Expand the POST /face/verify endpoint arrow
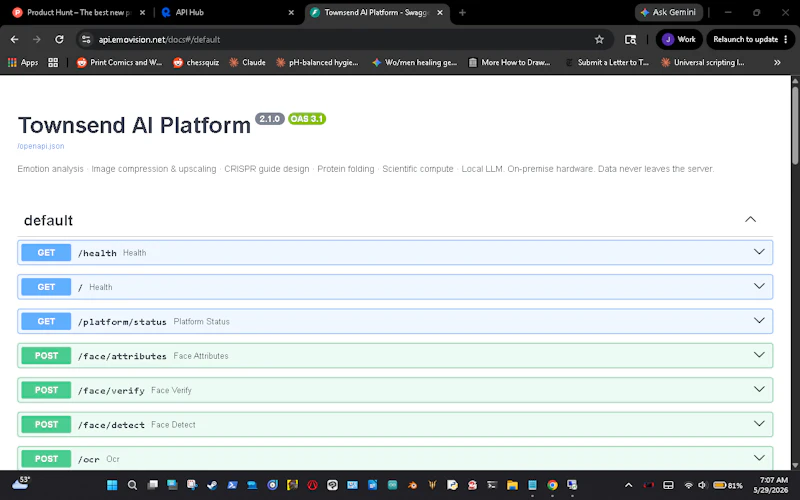Screen dimensions: 800x500 [759, 389]
